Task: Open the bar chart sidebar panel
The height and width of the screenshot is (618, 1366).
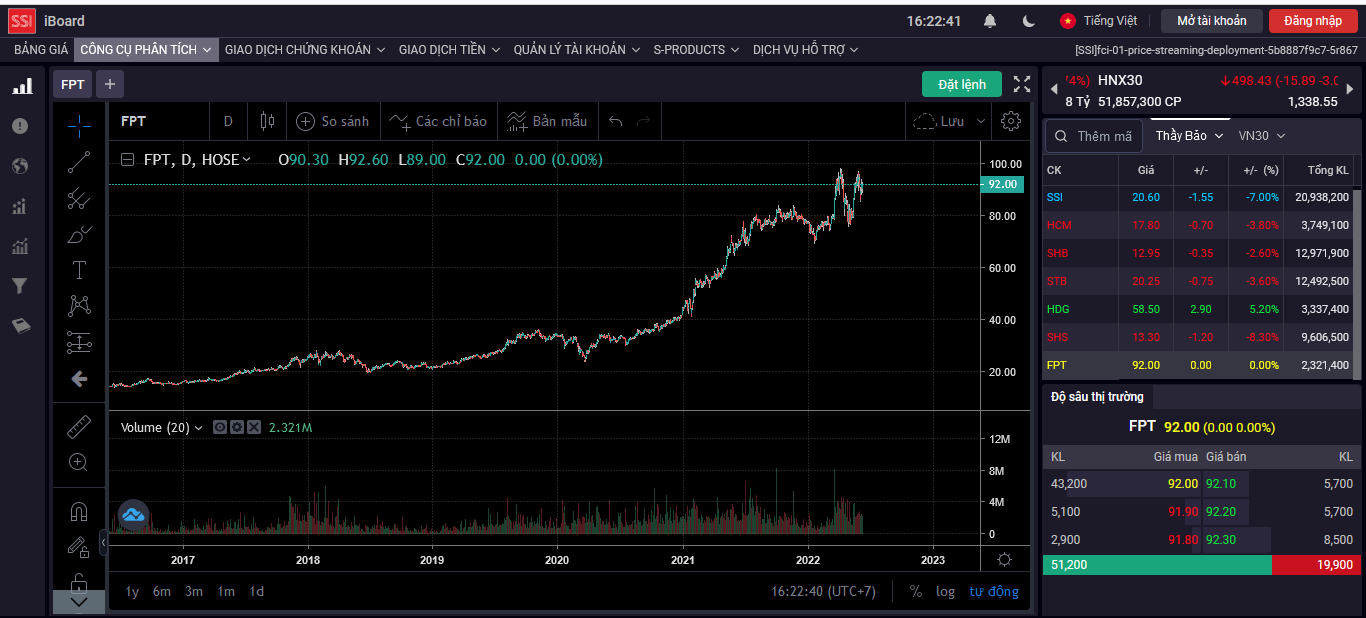Action: click(x=21, y=86)
